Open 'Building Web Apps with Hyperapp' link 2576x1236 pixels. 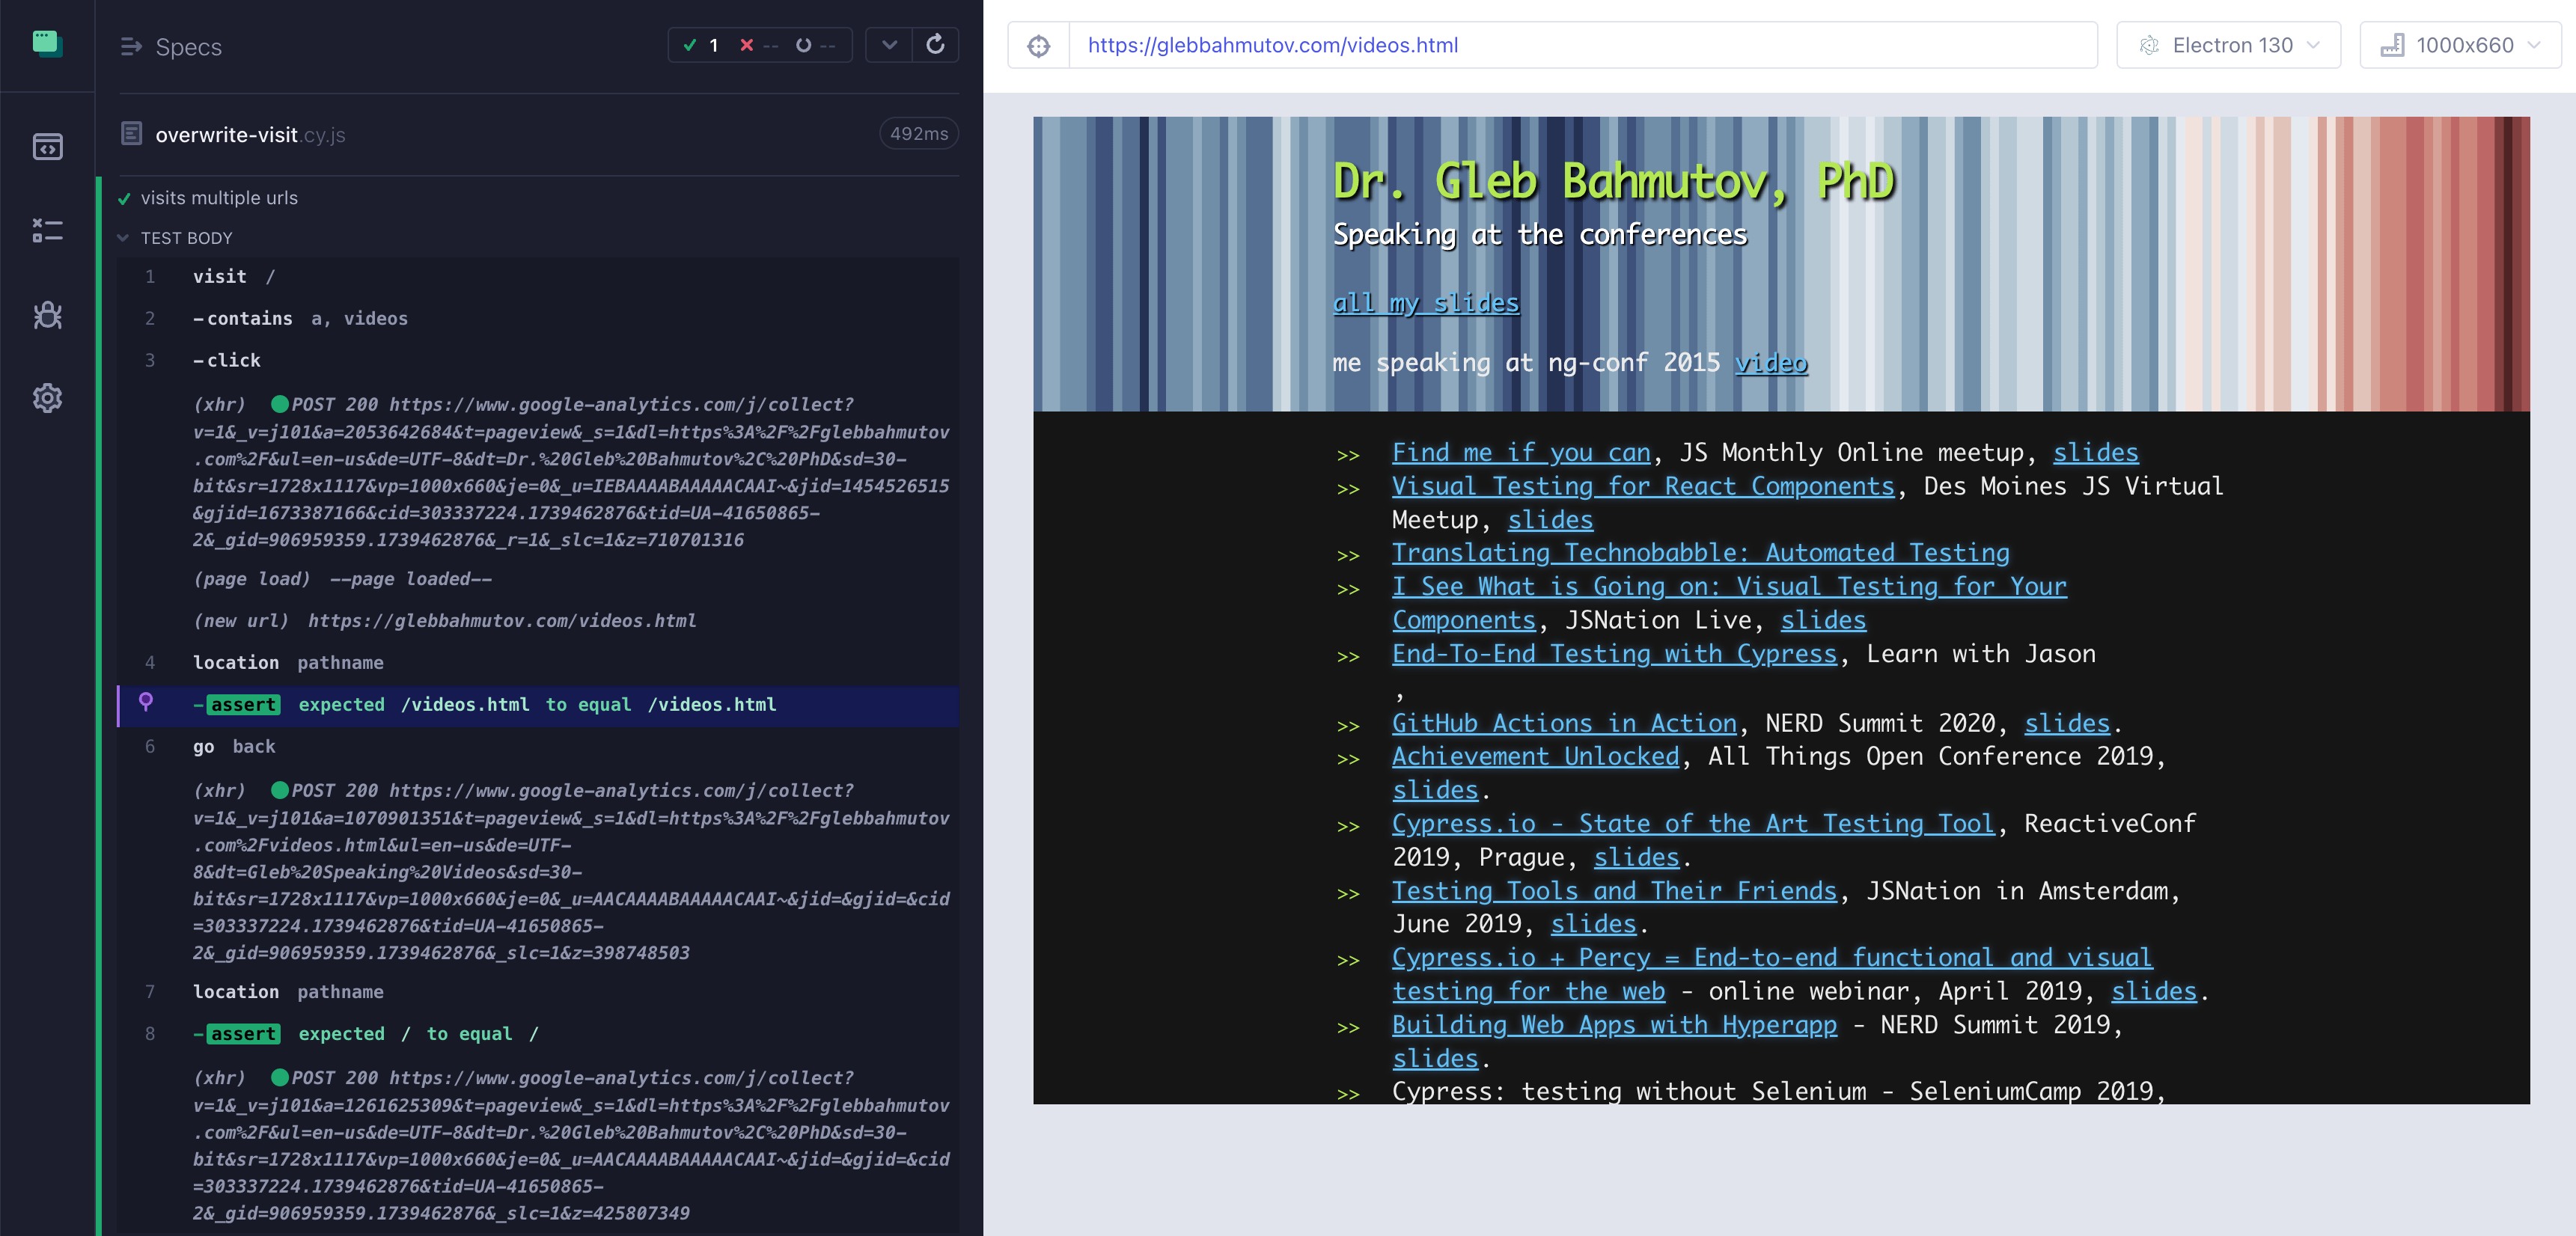tap(1614, 1026)
